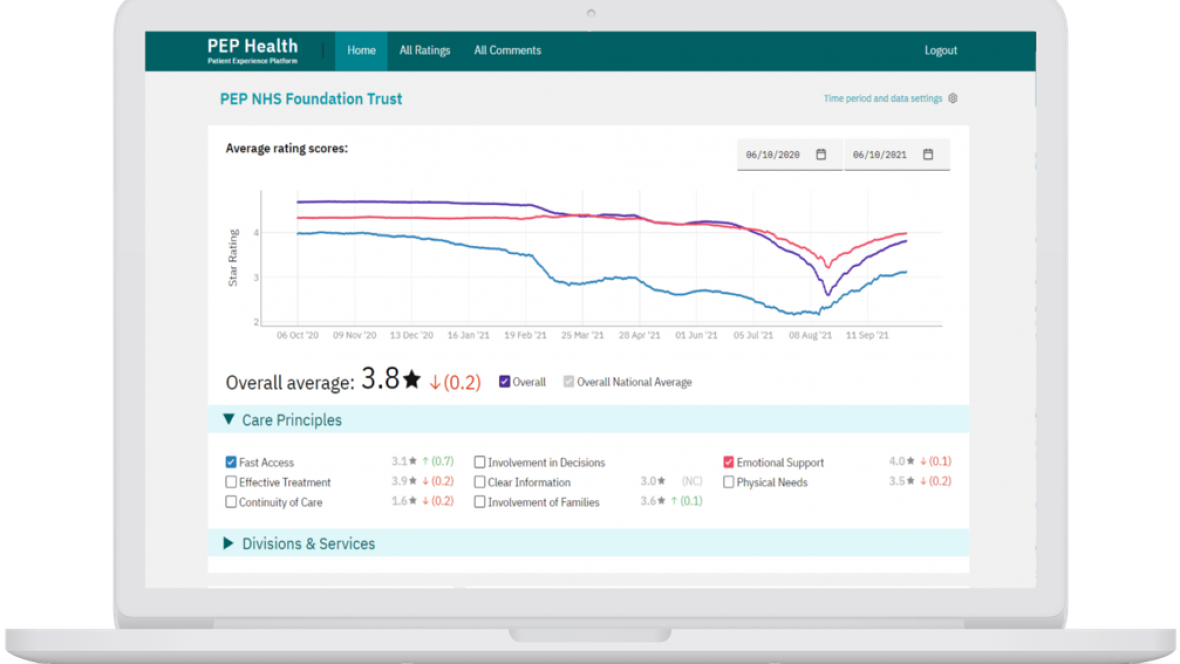Open Time period and data settings
The image size is (1180, 664).
point(883,99)
